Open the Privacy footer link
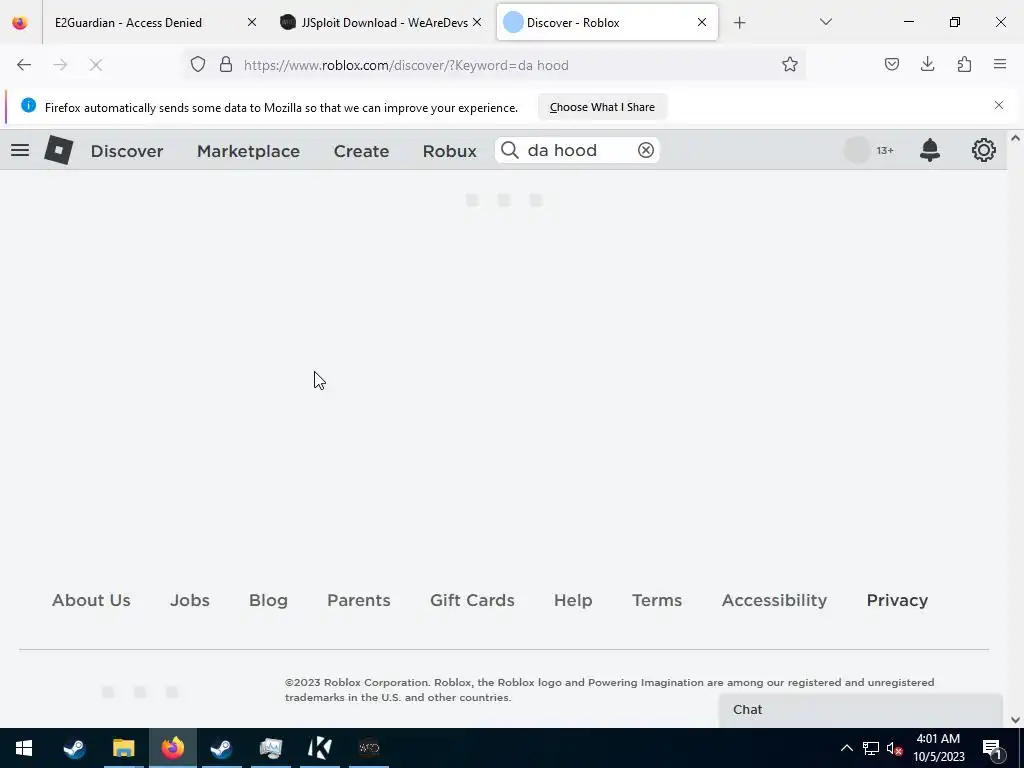 [897, 600]
